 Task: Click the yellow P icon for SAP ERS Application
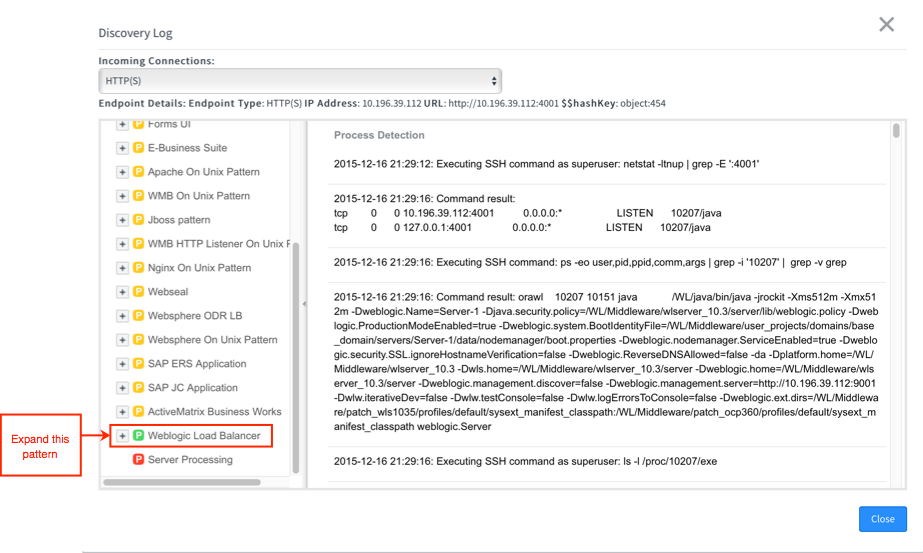click(138, 364)
